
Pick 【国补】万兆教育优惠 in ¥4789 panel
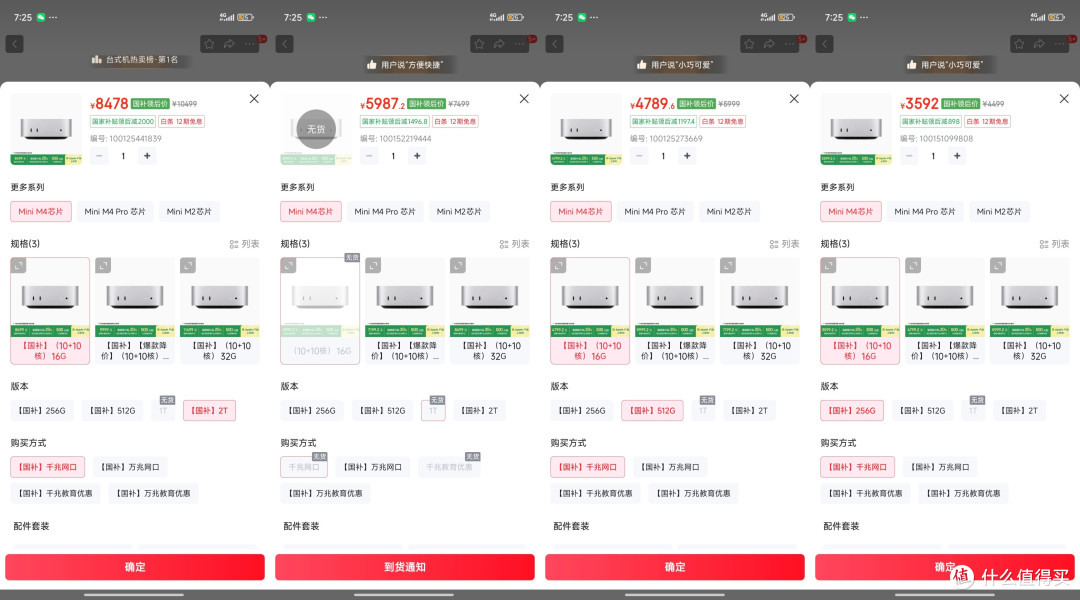[693, 493]
